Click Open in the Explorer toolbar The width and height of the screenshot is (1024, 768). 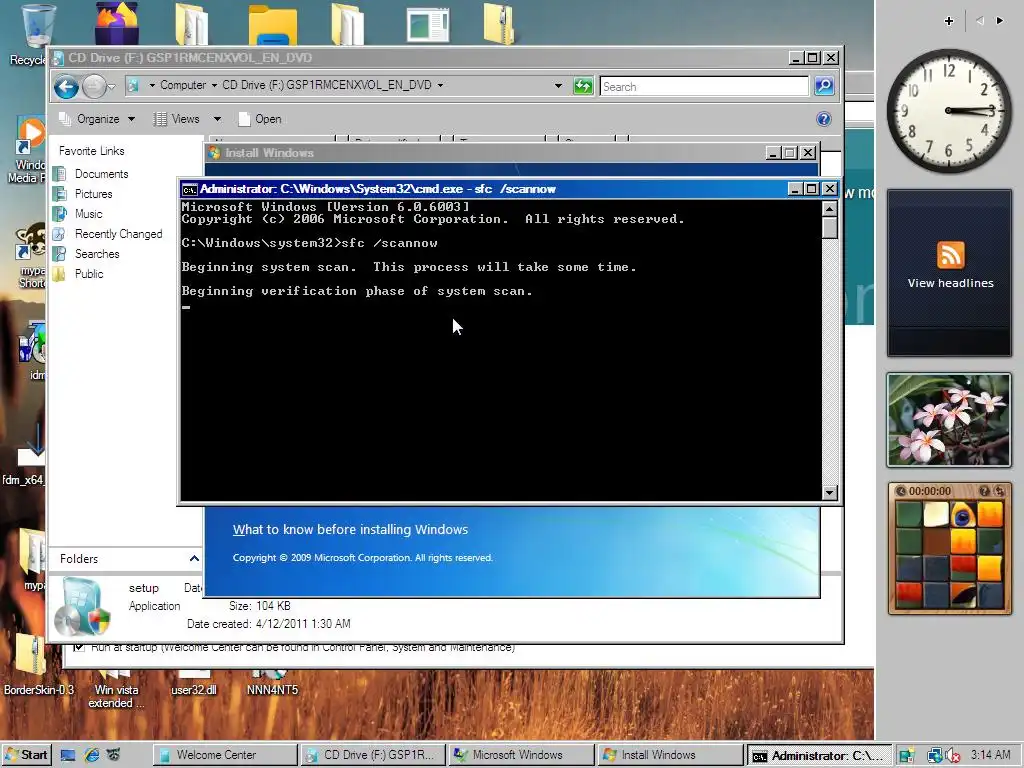pos(260,119)
